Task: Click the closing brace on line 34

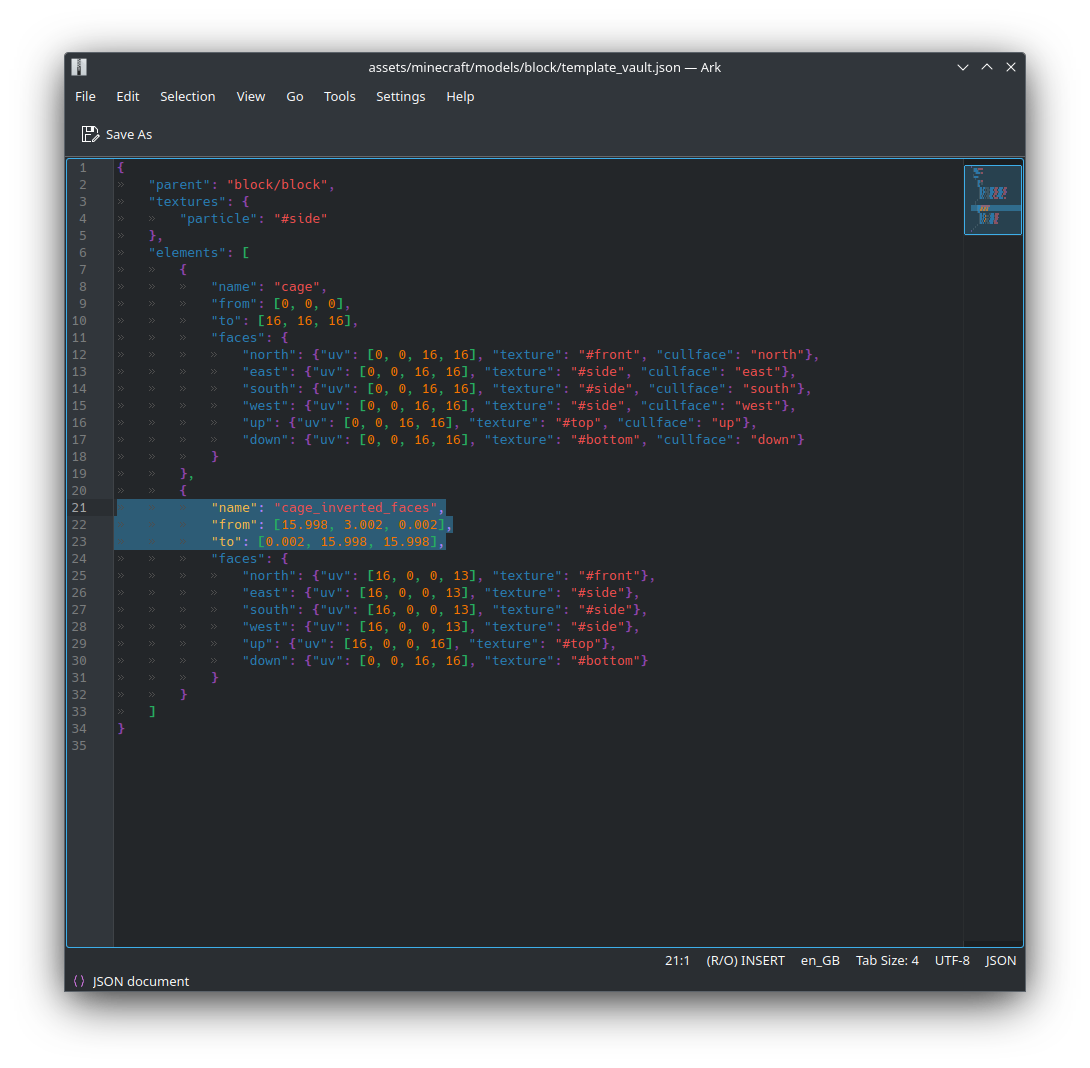Action: coord(121,729)
